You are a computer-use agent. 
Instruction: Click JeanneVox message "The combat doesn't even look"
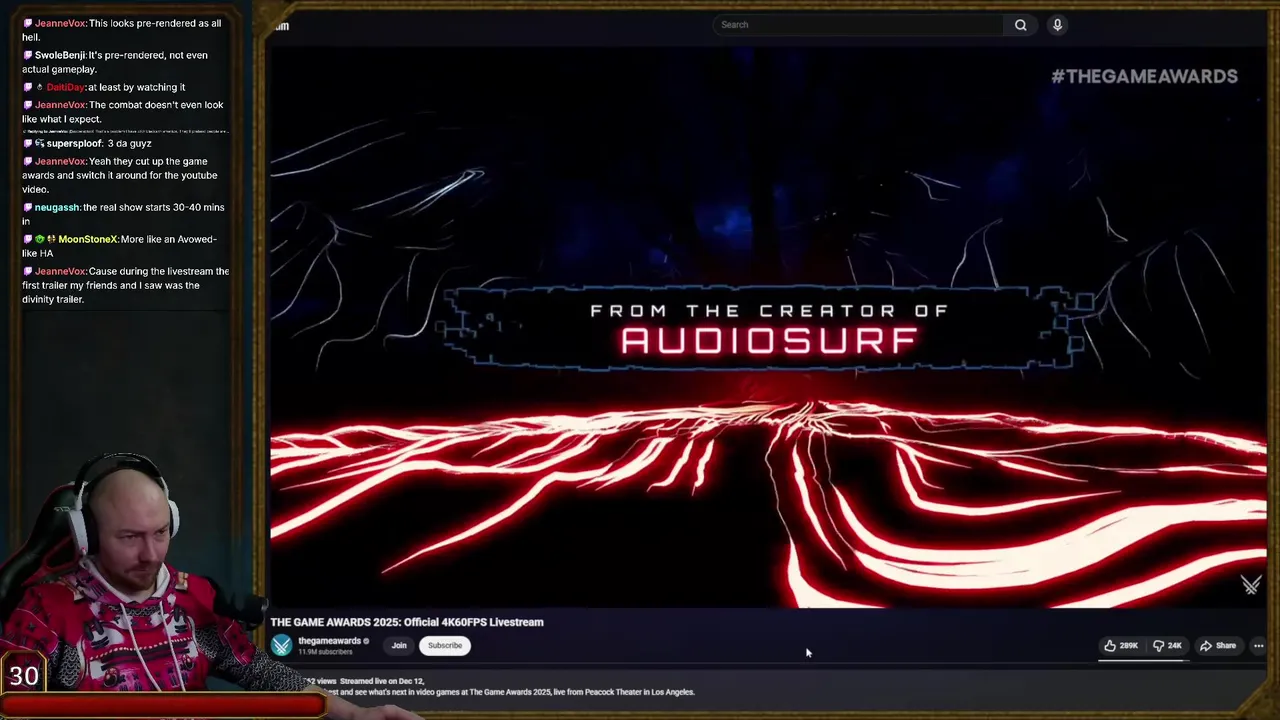pyautogui.click(x=122, y=112)
